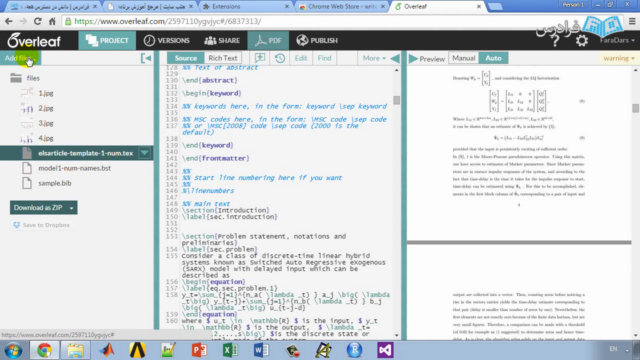
Task: Open the VERSIONS history view
Action: pos(167,40)
